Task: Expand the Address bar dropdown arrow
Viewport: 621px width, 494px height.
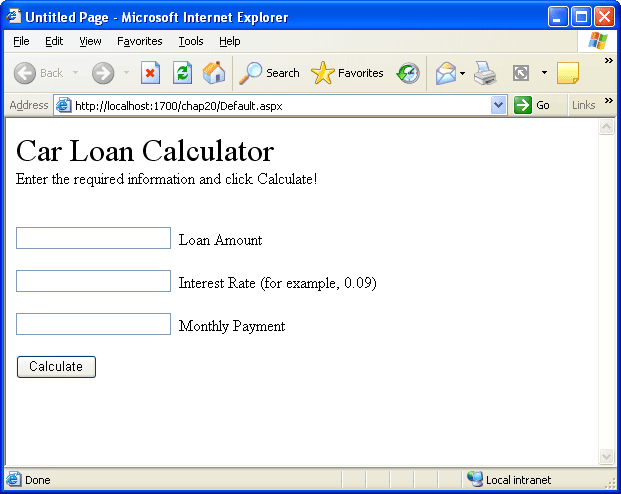Action: (x=499, y=105)
